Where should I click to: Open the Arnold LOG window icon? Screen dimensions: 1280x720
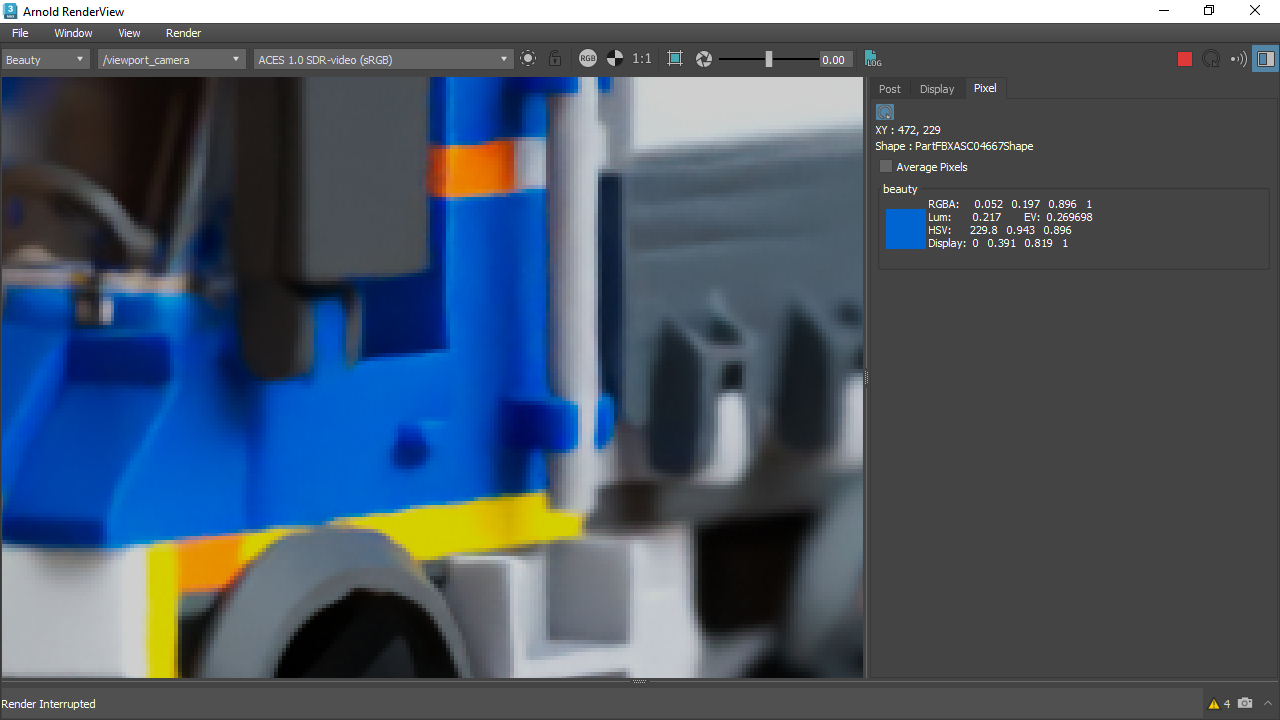[873, 59]
